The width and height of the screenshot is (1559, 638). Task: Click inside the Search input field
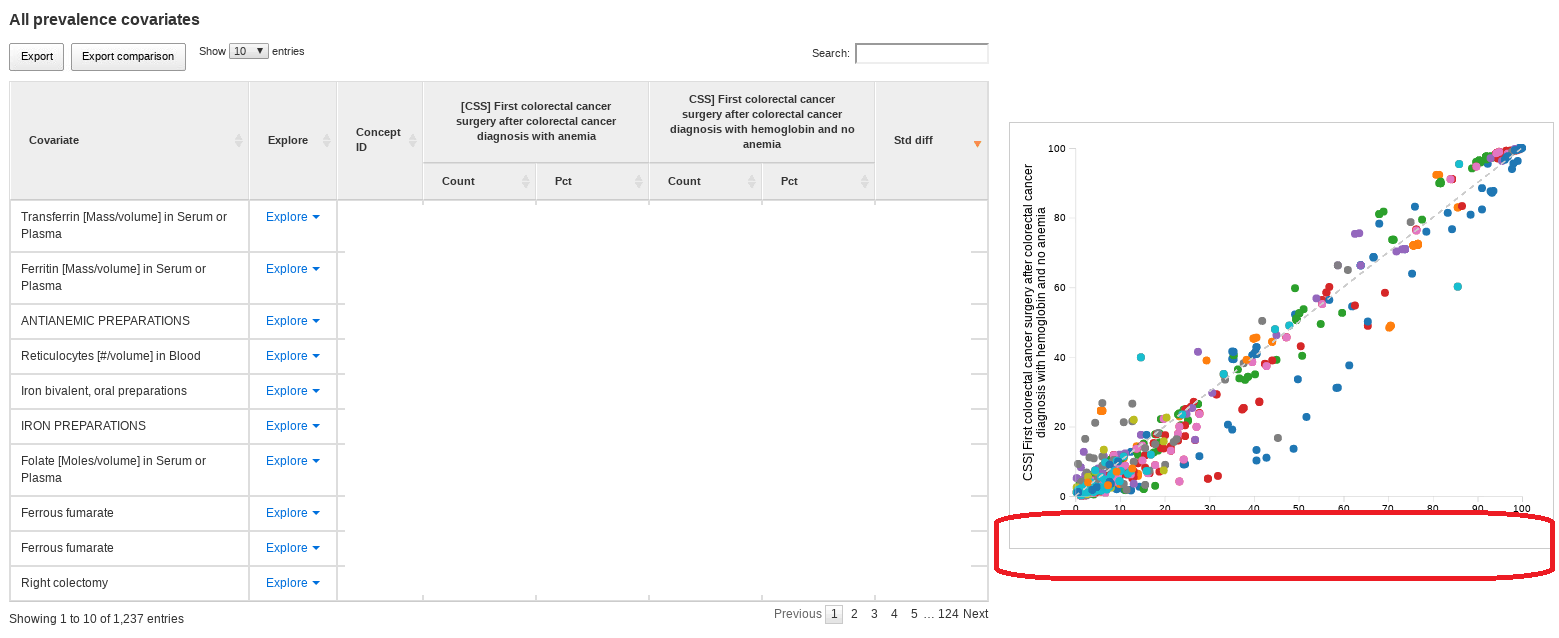pos(920,53)
